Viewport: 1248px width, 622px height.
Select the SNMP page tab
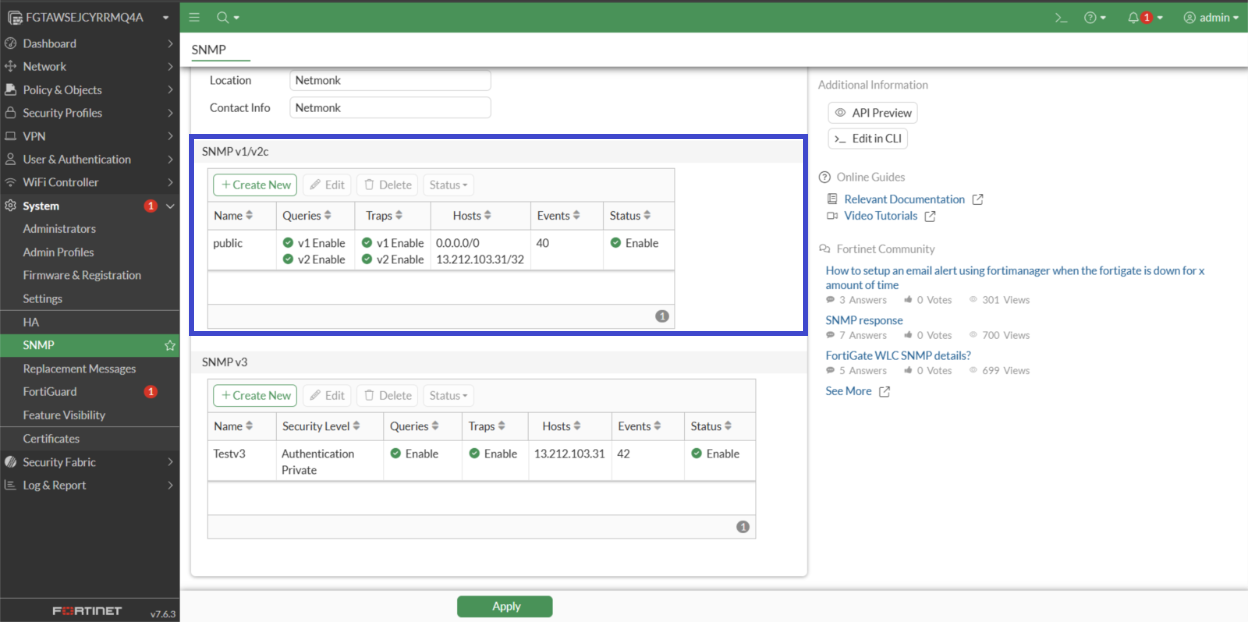coord(208,49)
